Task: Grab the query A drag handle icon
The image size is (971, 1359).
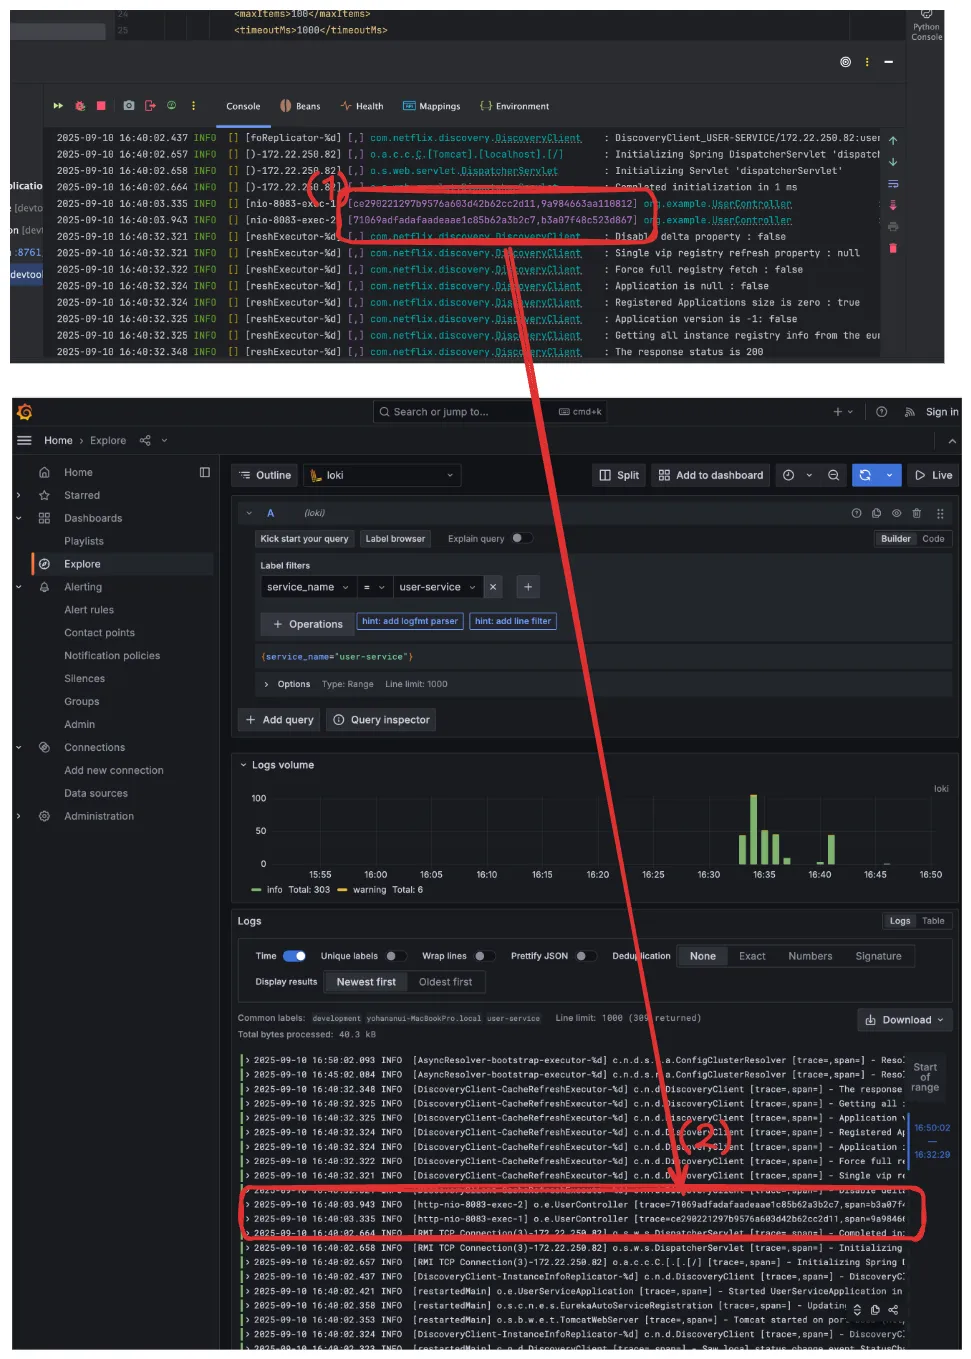Action: 940,513
